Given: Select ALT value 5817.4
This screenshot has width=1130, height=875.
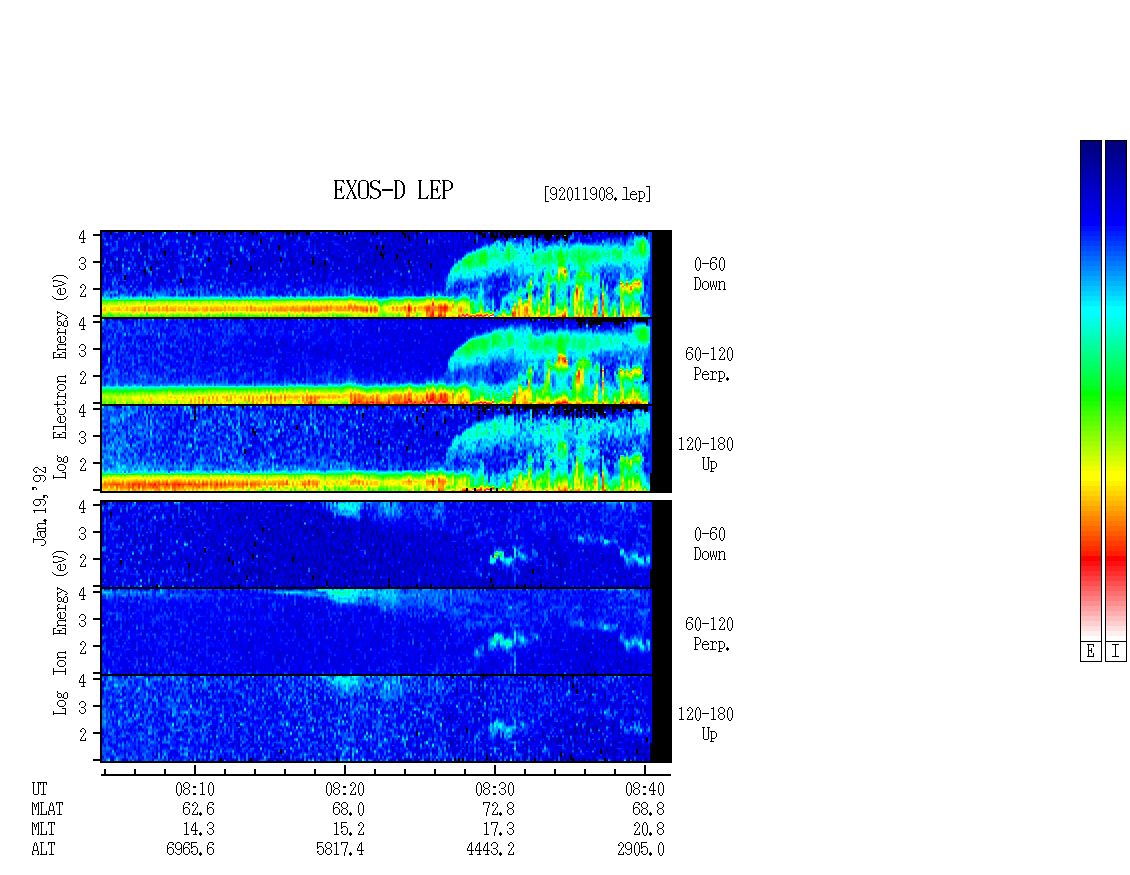Looking at the screenshot, I should [340, 849].
